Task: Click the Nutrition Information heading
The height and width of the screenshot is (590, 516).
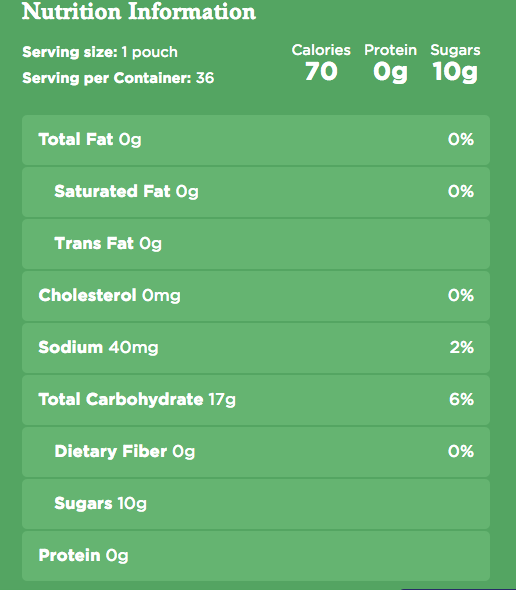Action: click(x=139, y=12)
